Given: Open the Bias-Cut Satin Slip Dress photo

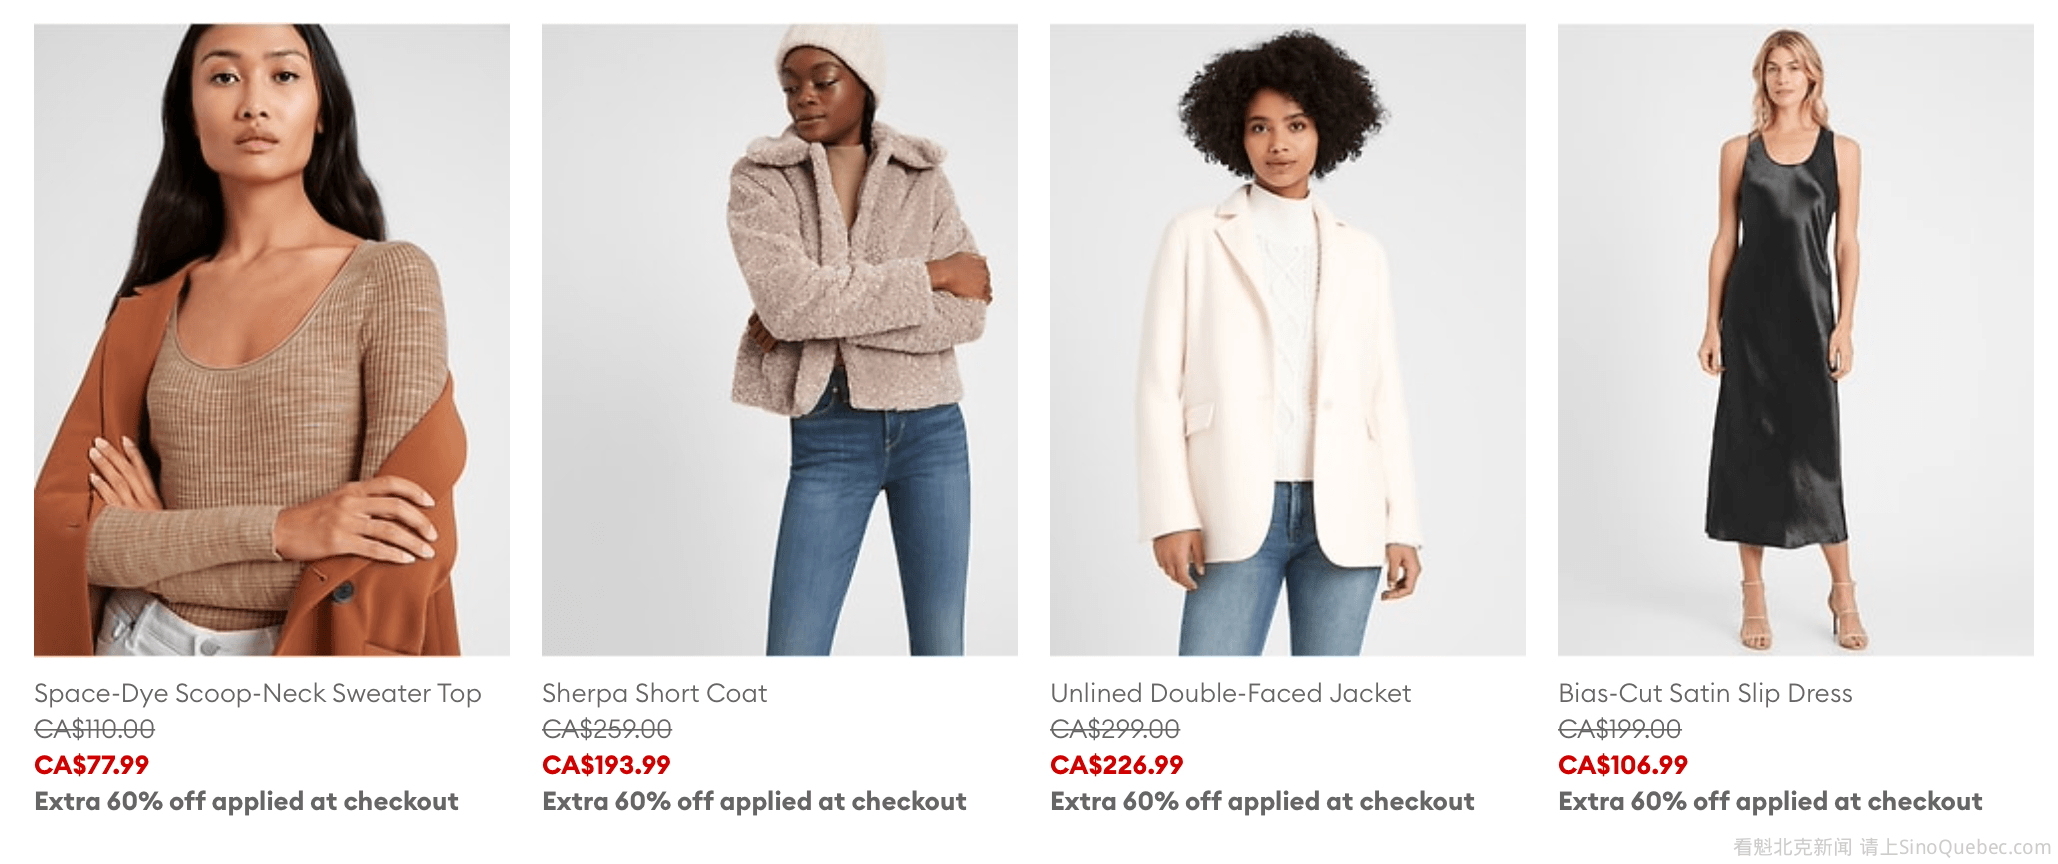Looking at the screenshot, I should click(1796, 340).
